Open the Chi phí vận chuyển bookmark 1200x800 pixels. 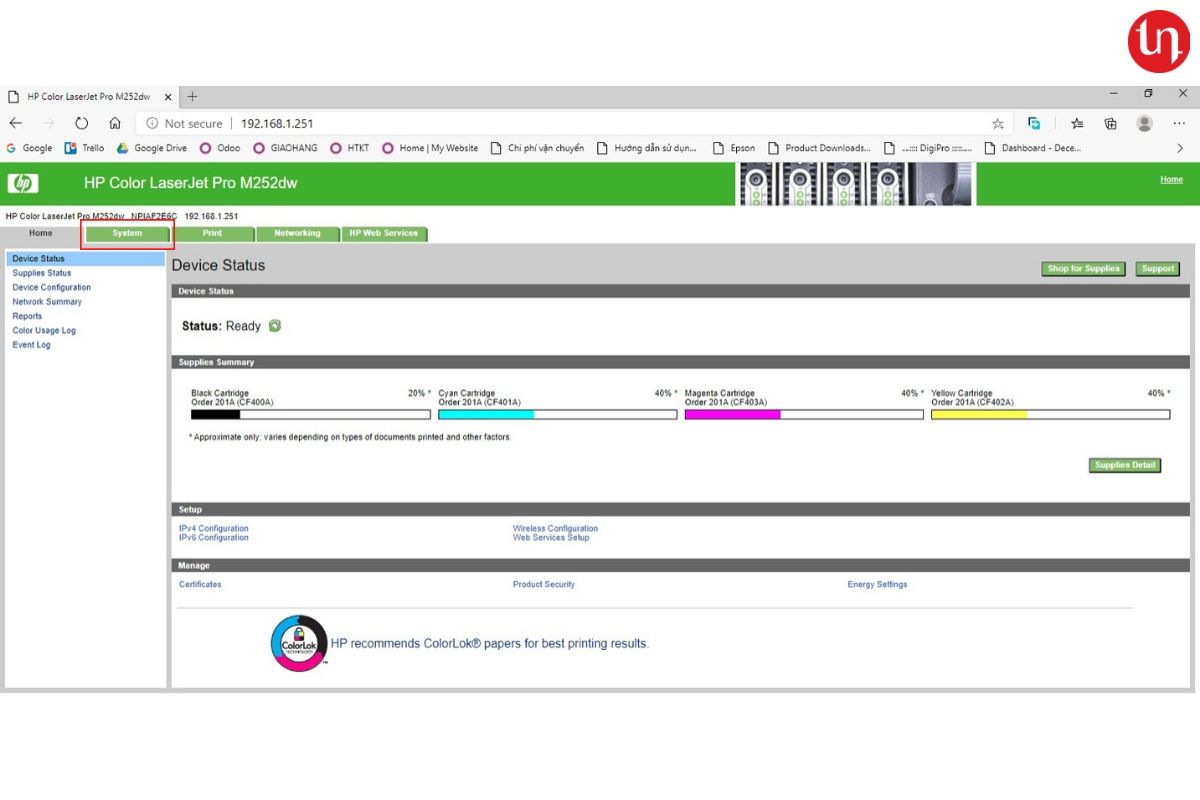pyautogui.click(x=537, y=148)
